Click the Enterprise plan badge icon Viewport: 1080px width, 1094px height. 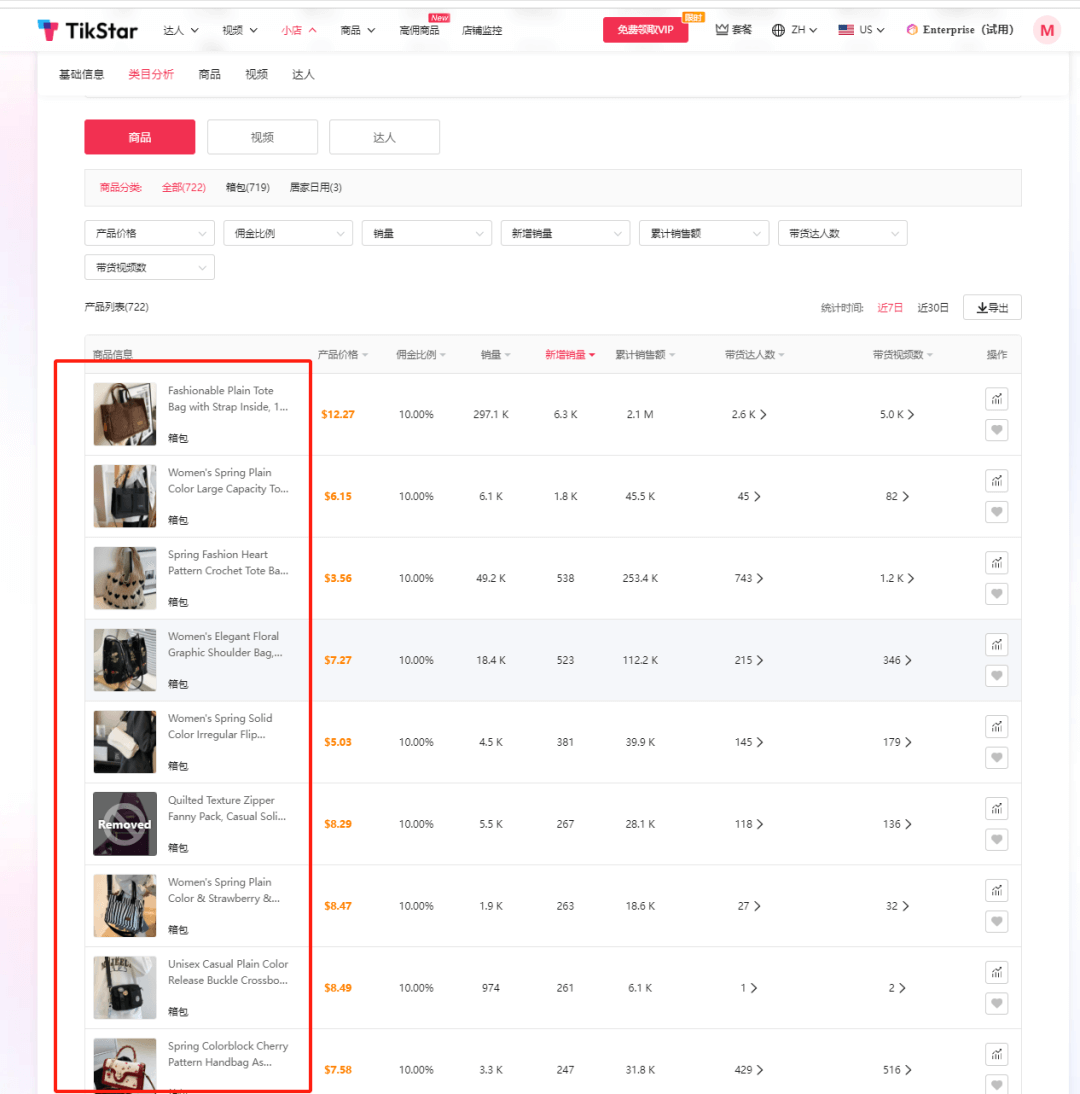click(x=912, y=30)
